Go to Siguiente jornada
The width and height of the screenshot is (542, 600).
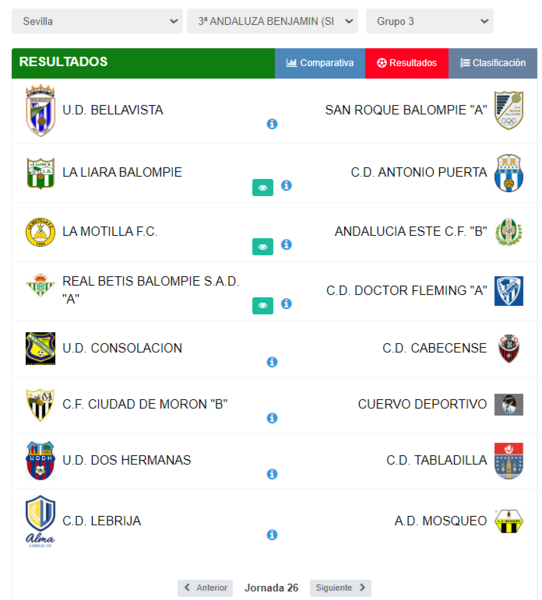[x=340, y=588]
